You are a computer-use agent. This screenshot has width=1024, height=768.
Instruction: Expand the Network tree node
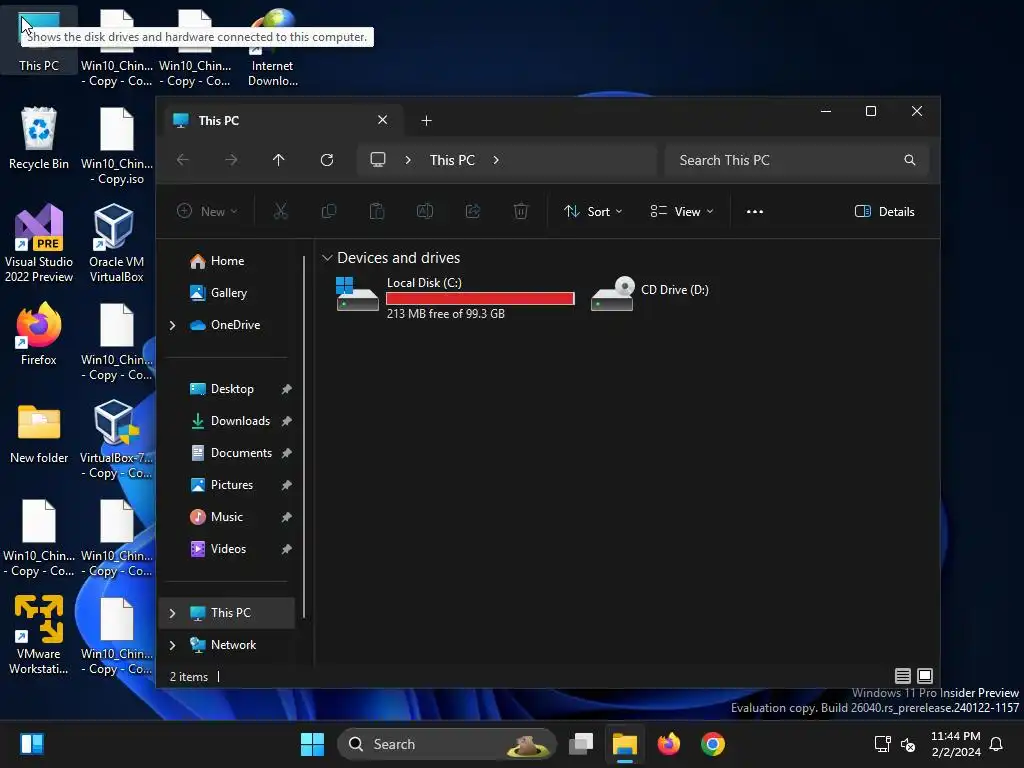point(172,645)
